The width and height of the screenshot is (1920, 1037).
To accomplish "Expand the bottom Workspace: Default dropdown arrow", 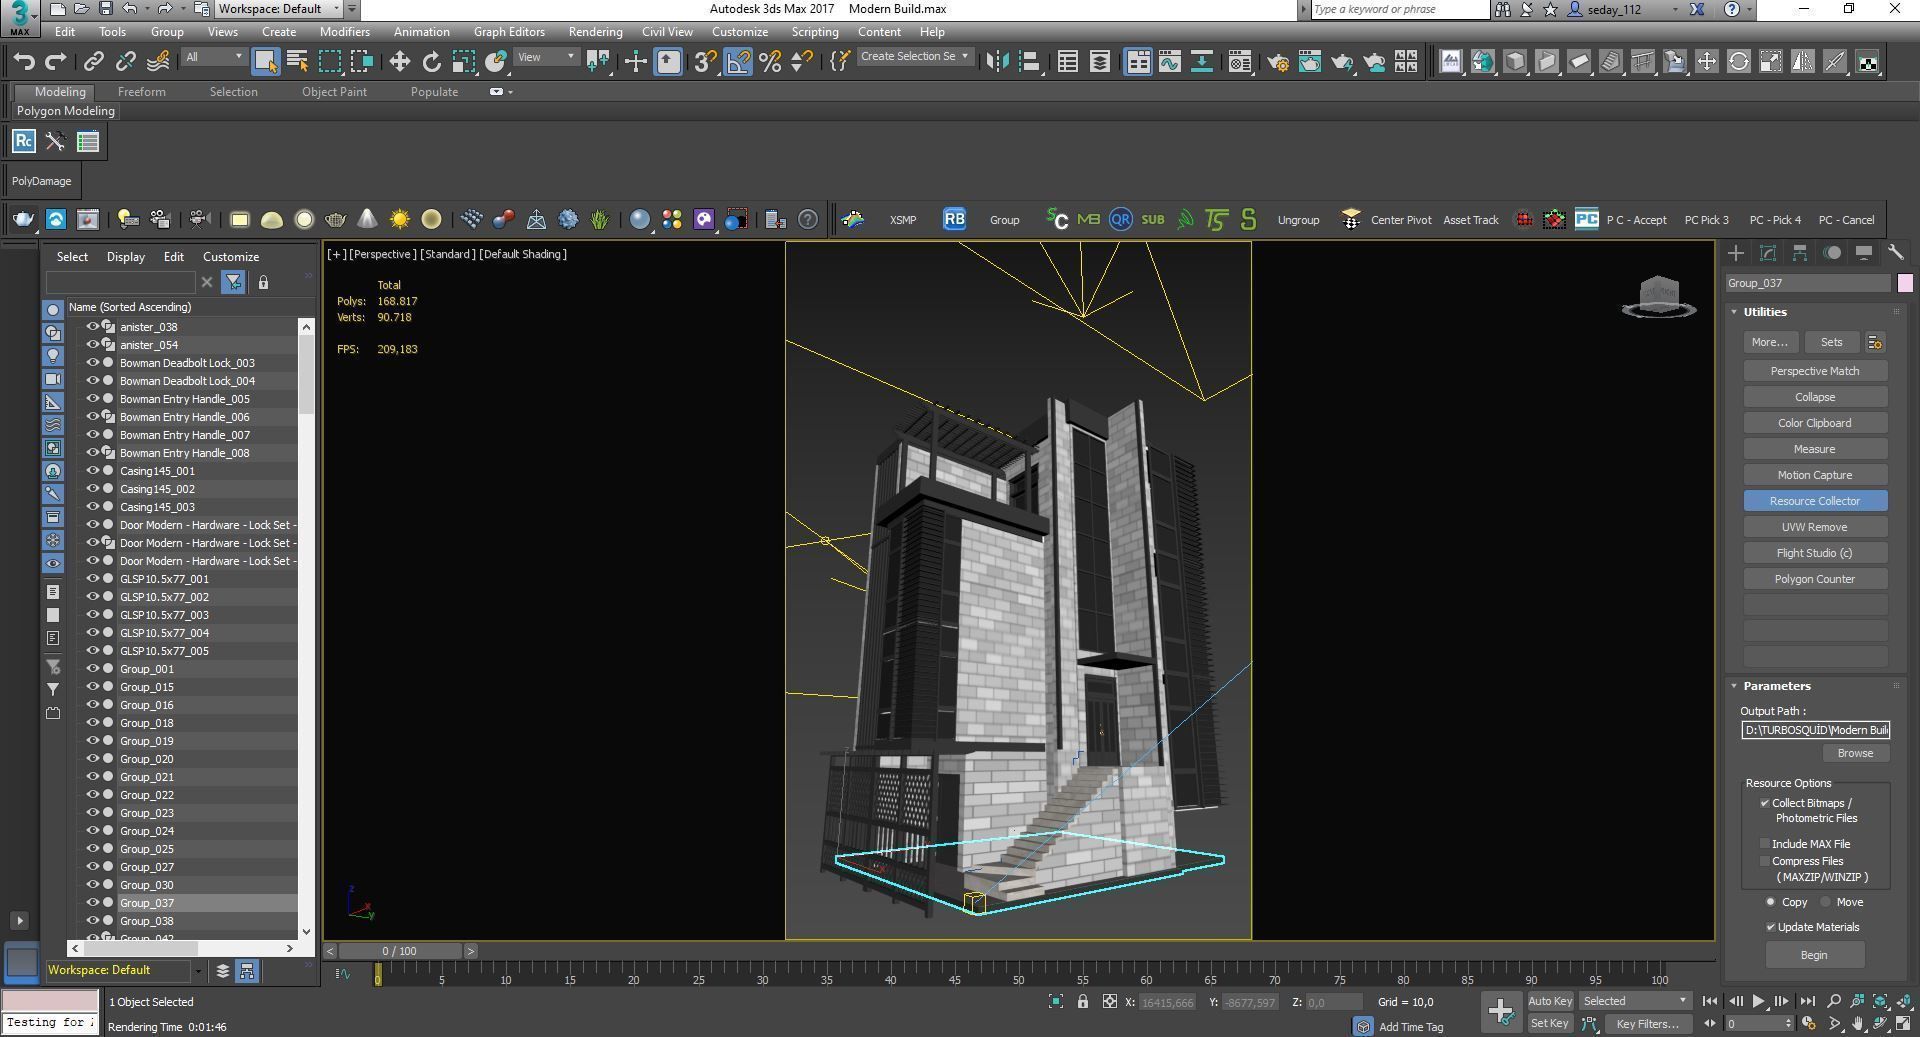I will pos(197,970).
